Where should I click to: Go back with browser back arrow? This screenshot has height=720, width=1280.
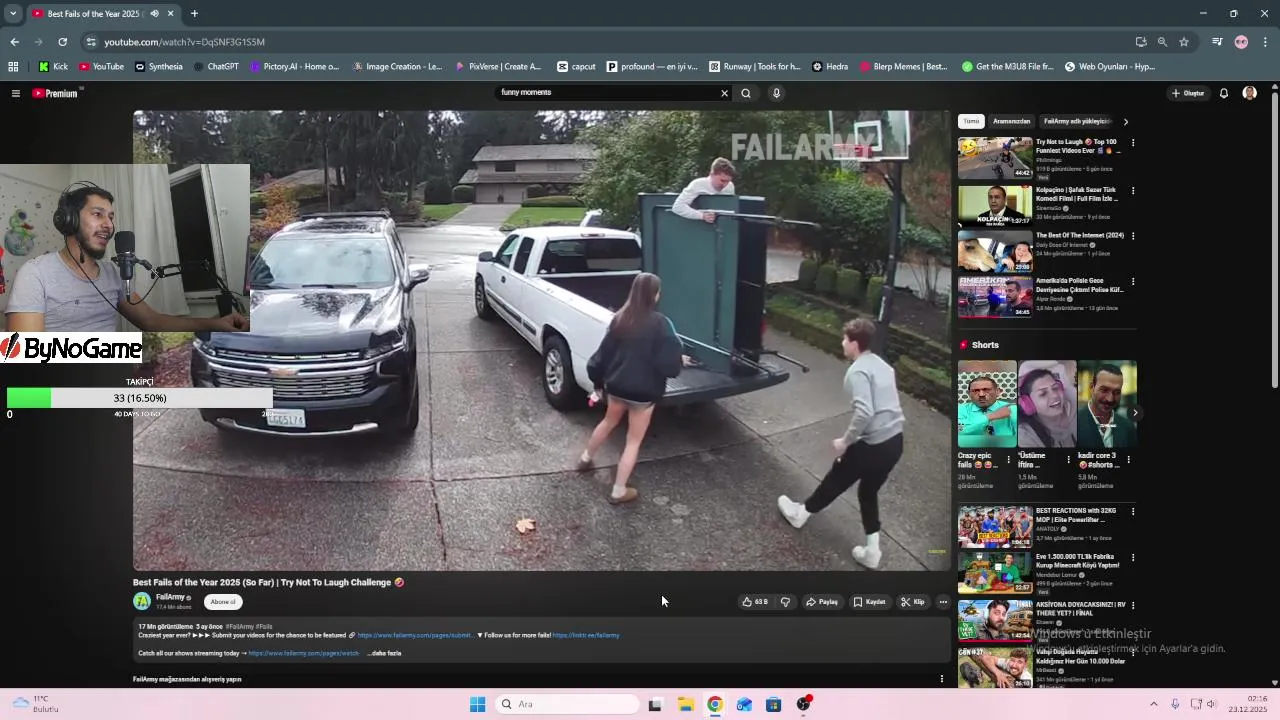coord(14,42)
